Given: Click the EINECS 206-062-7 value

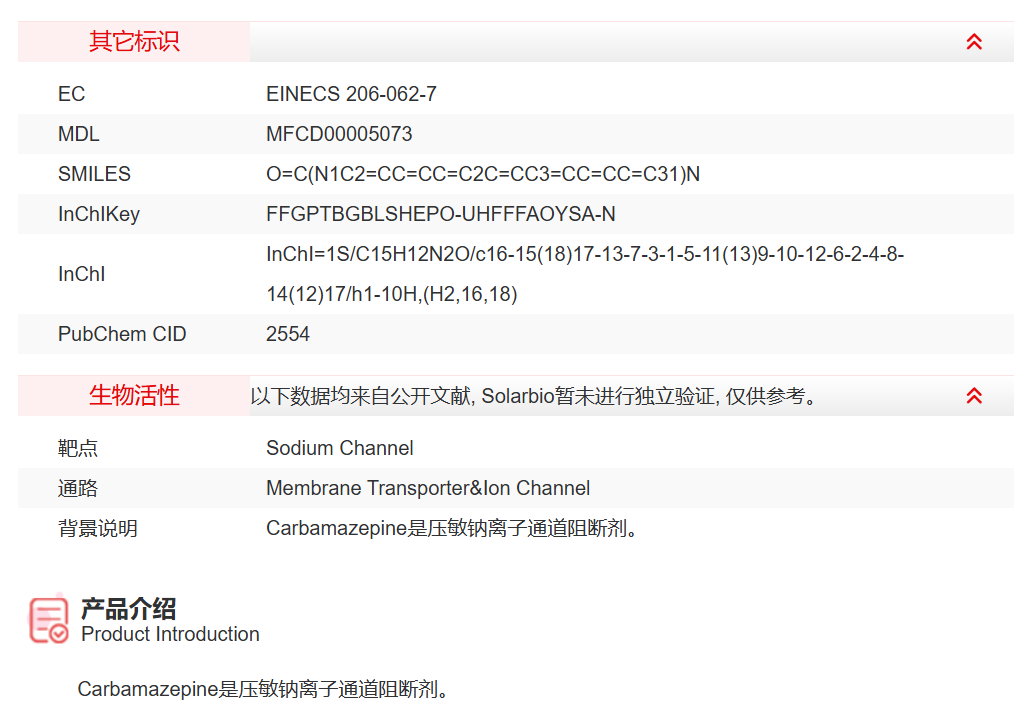Looking at the screenshot, I should 351,94.
